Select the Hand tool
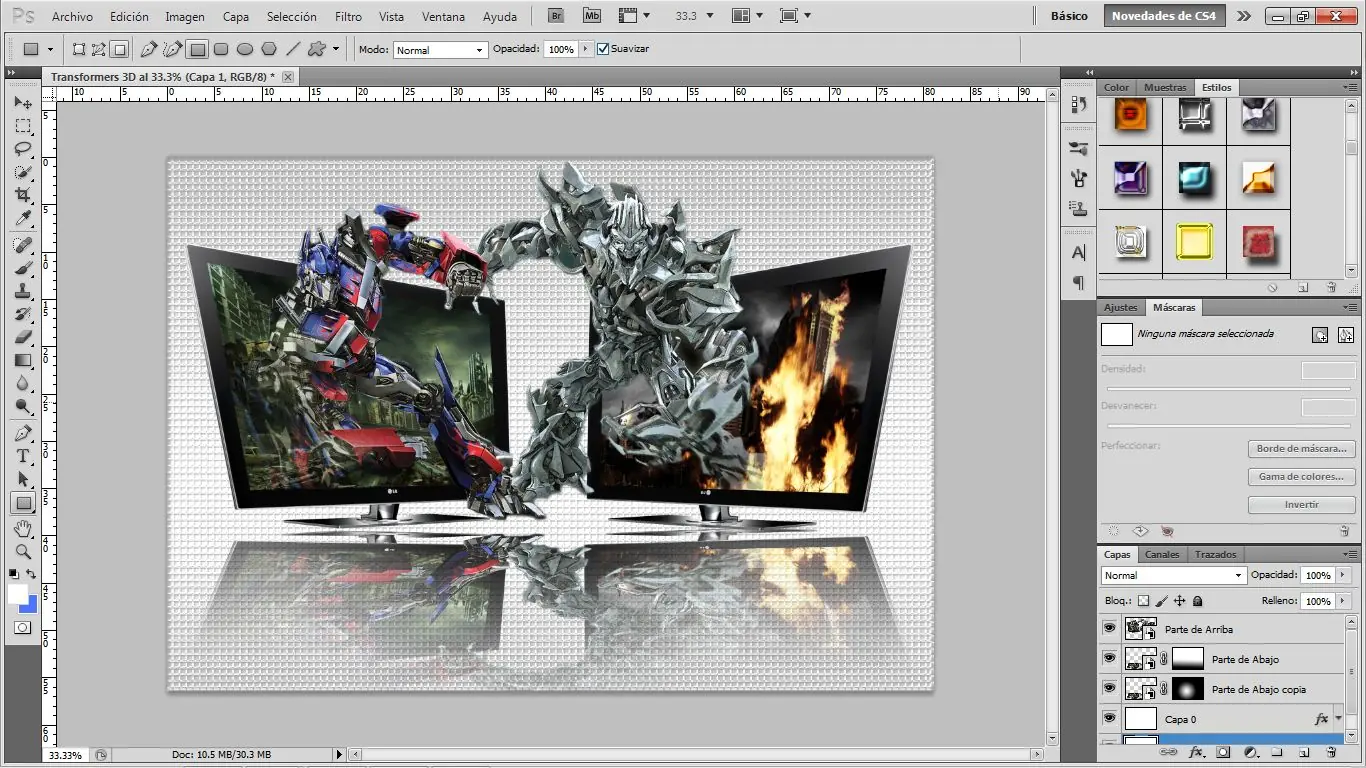 click(x=23, y=528)
